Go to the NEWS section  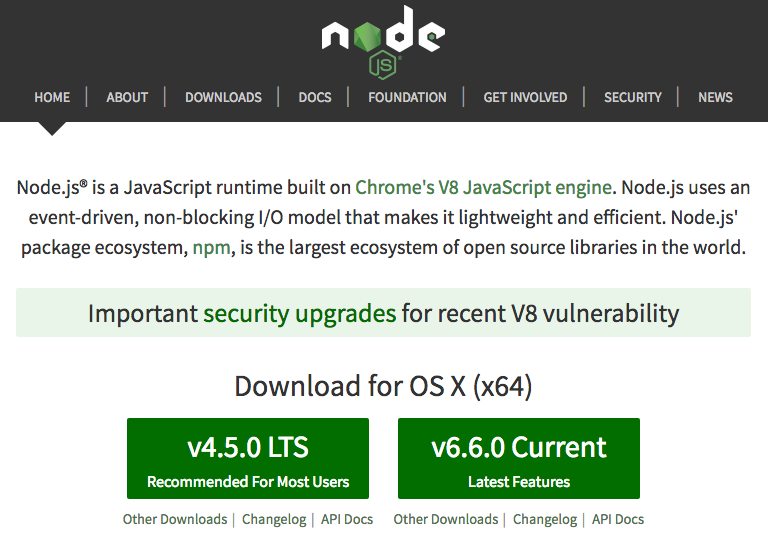point(715,97)
